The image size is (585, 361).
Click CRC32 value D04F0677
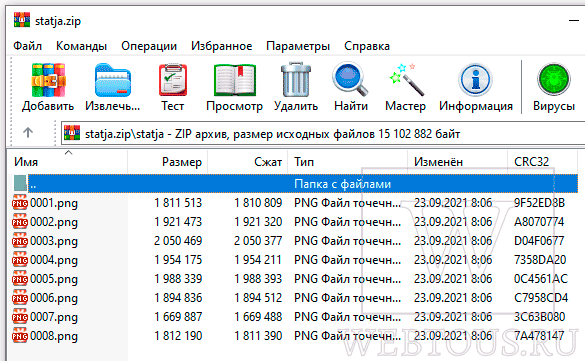539,241
